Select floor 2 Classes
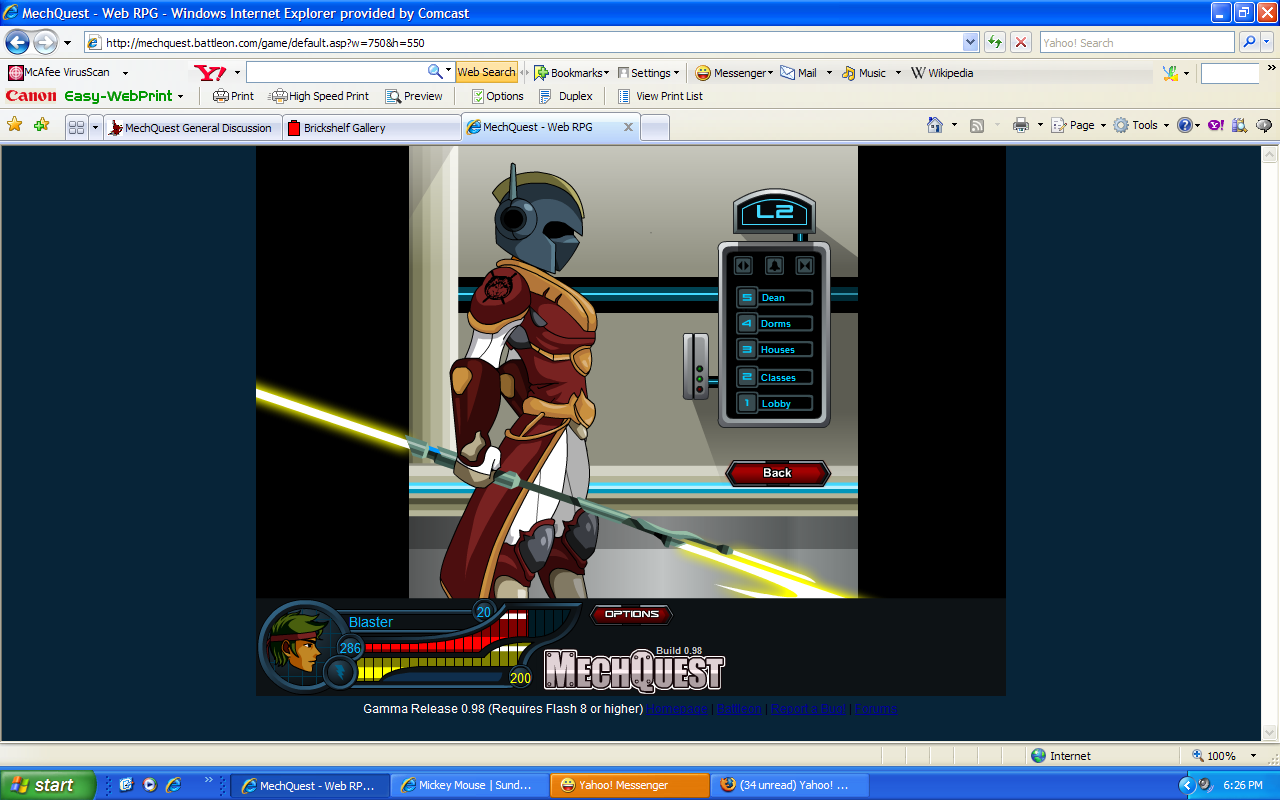Screen dimensions: 1280x800 (x=775, y=377)
